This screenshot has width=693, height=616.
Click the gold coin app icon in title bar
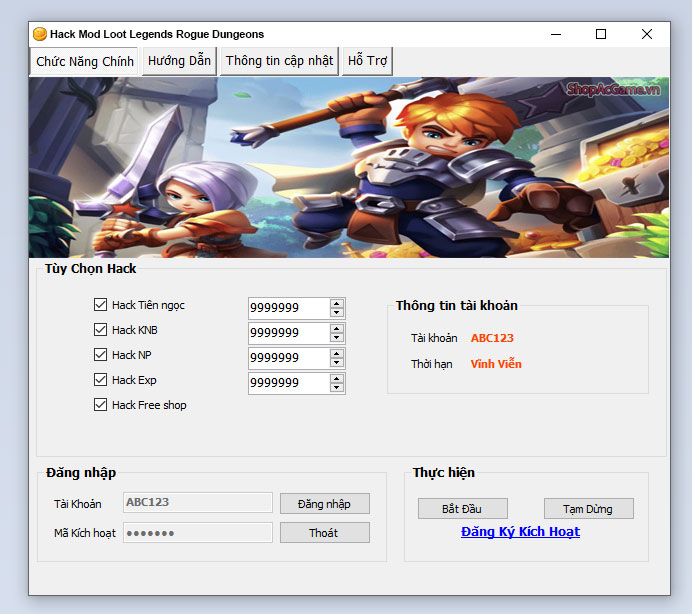[40, 34]
